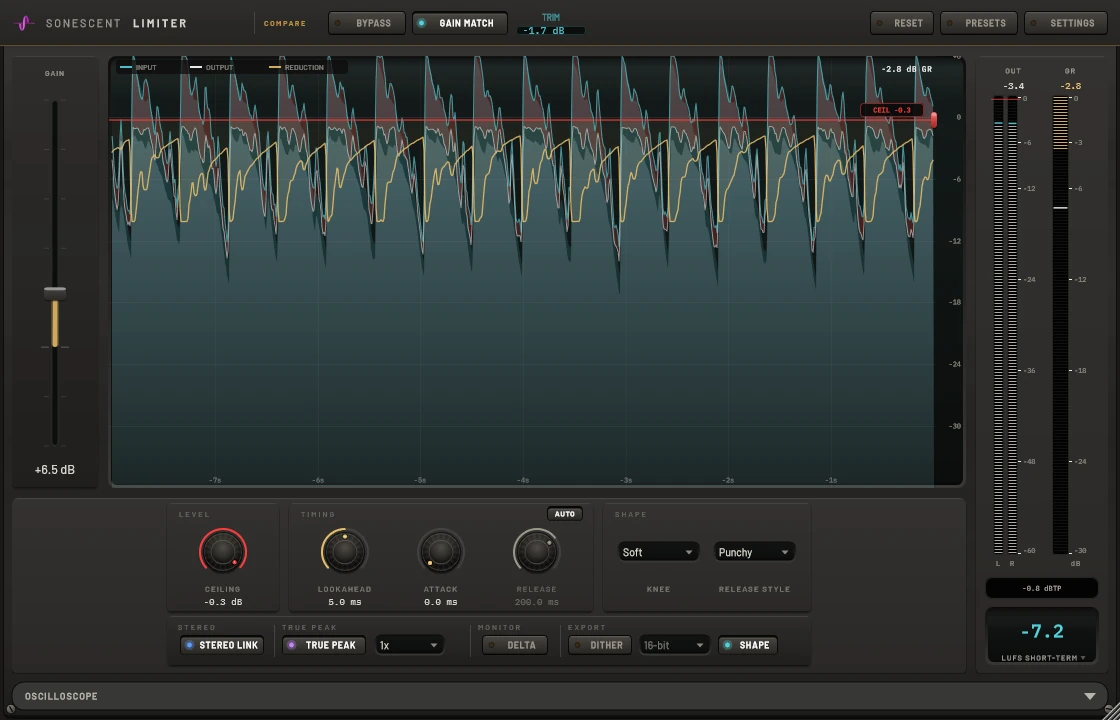Toggle the OUTPUT legend in the display
The image size is (1120, 720).
tap(212, 67)
